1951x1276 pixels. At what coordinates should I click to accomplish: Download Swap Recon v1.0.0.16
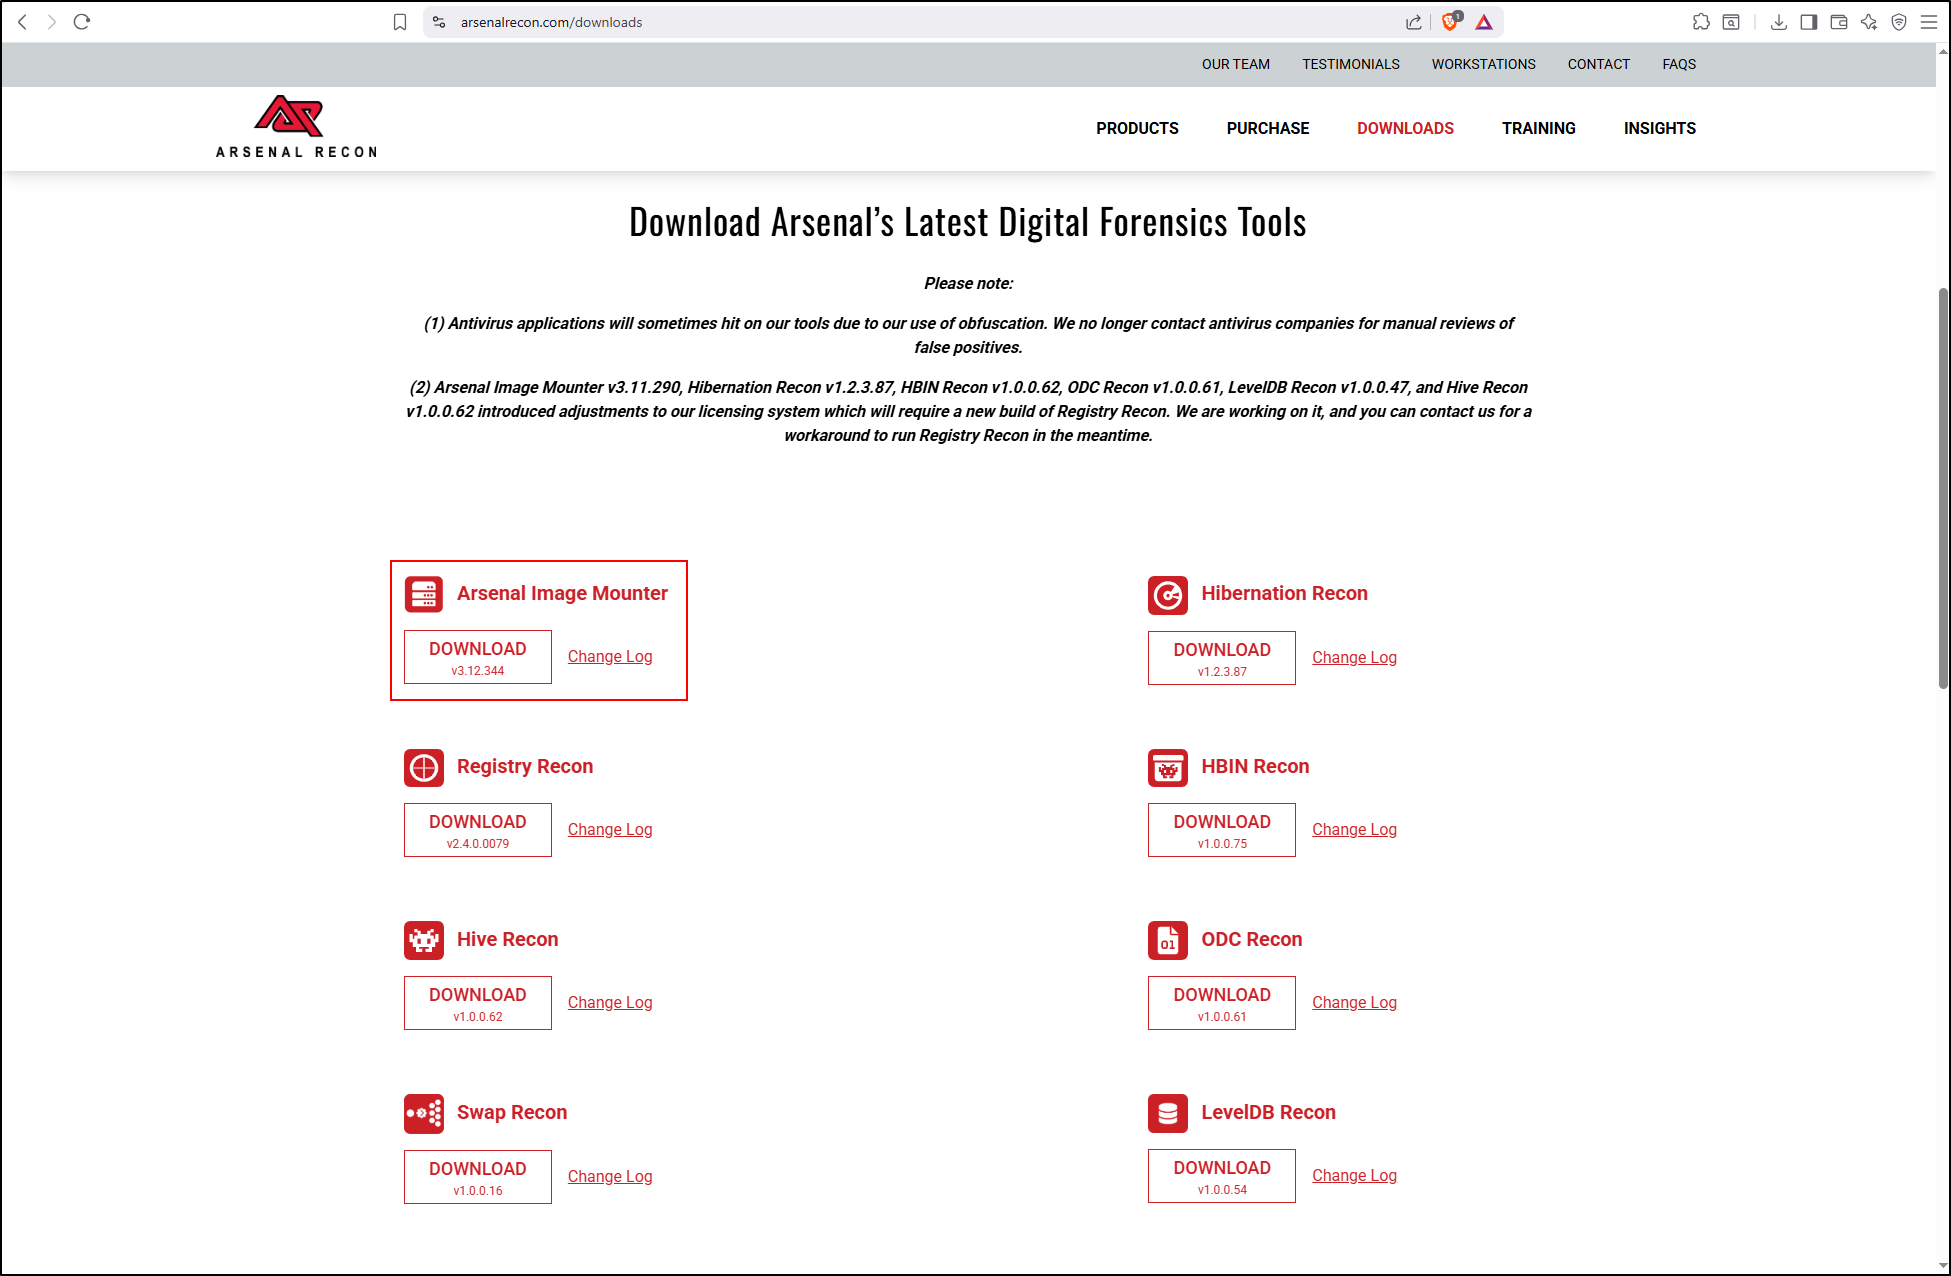pos(478,1177)
